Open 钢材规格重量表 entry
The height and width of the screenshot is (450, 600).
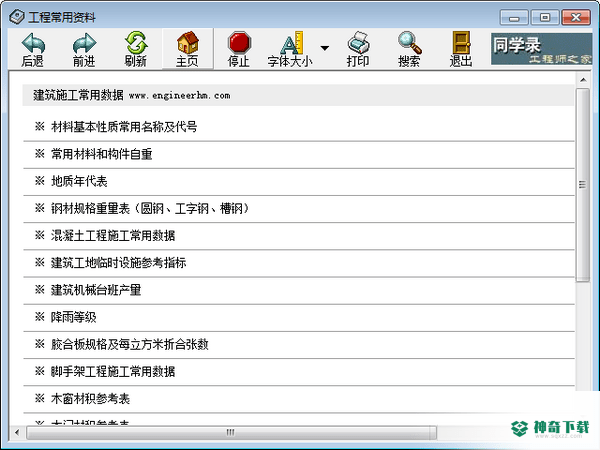[x=150, y=208]
